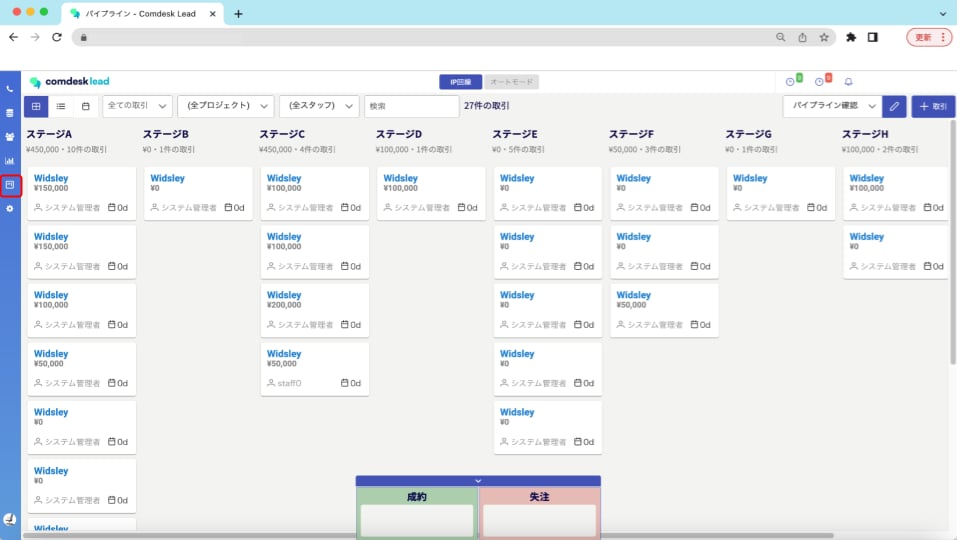Switch to calendar view
The width and height of the screenshot is (960, 540).
tap(86, 107)
